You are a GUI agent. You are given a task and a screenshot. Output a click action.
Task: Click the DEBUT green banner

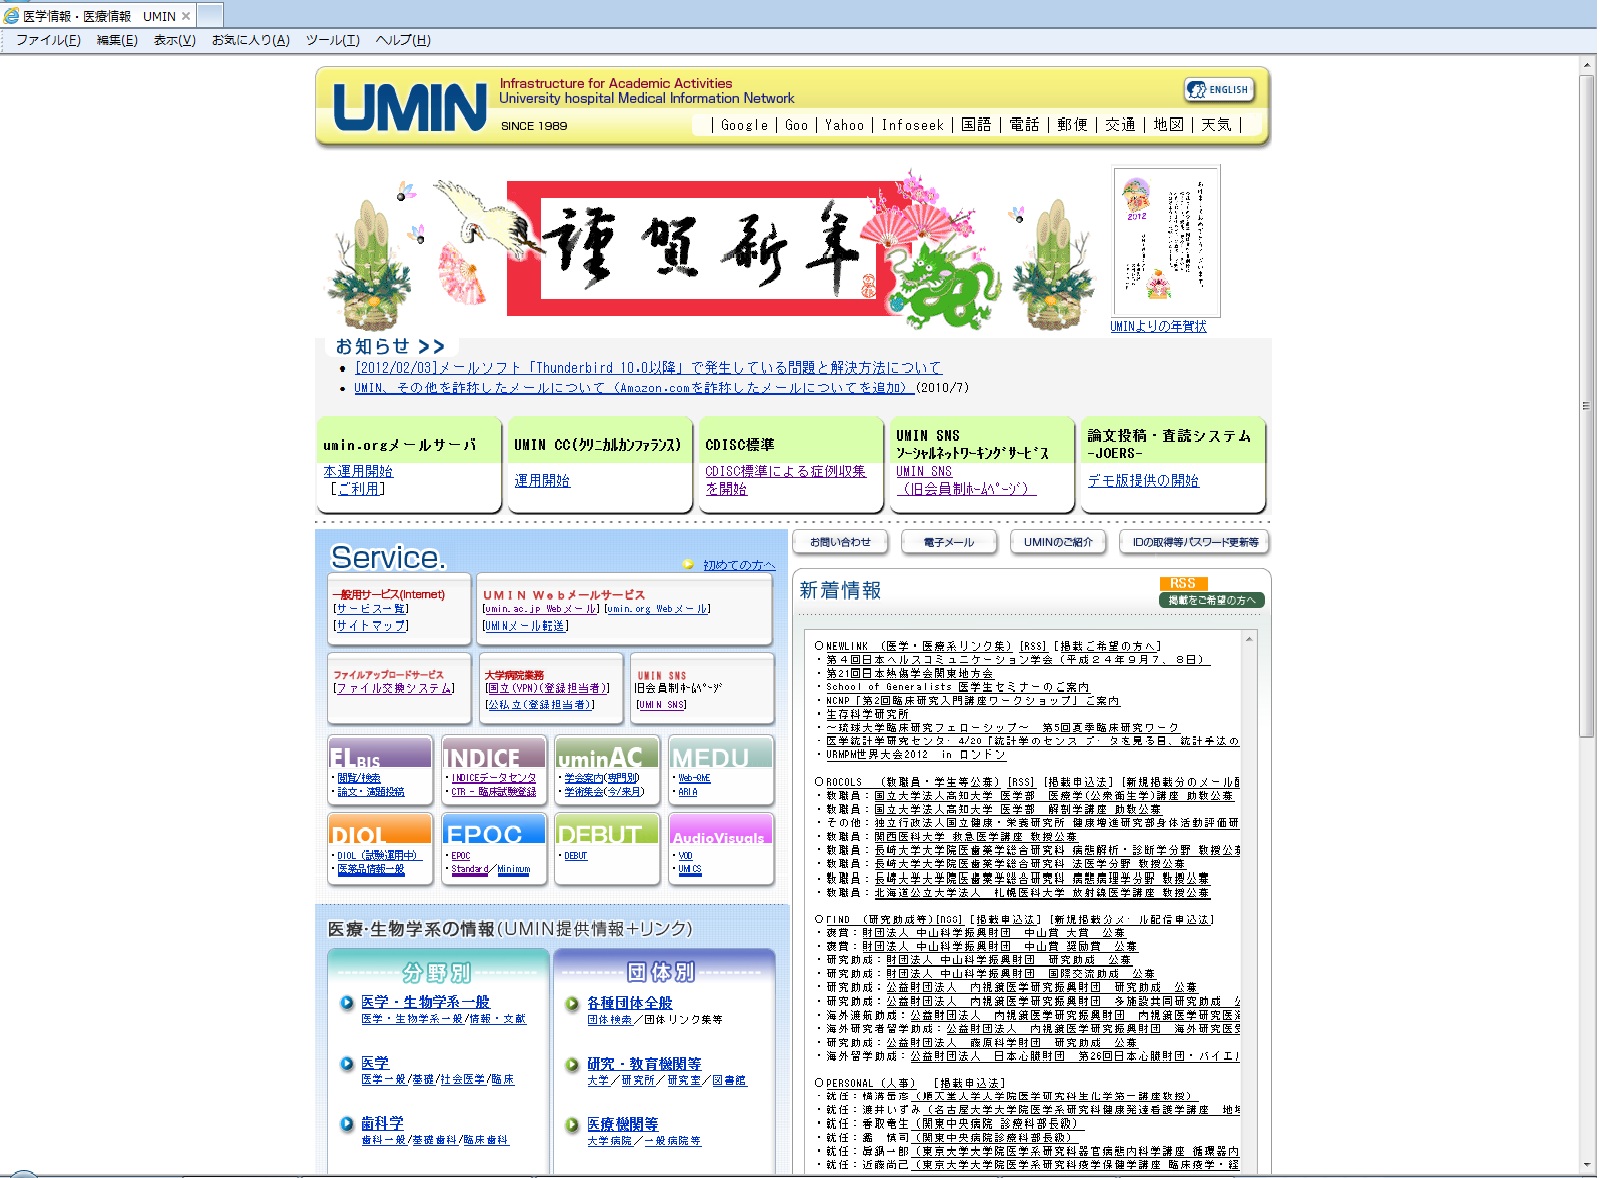coord(607,829)
